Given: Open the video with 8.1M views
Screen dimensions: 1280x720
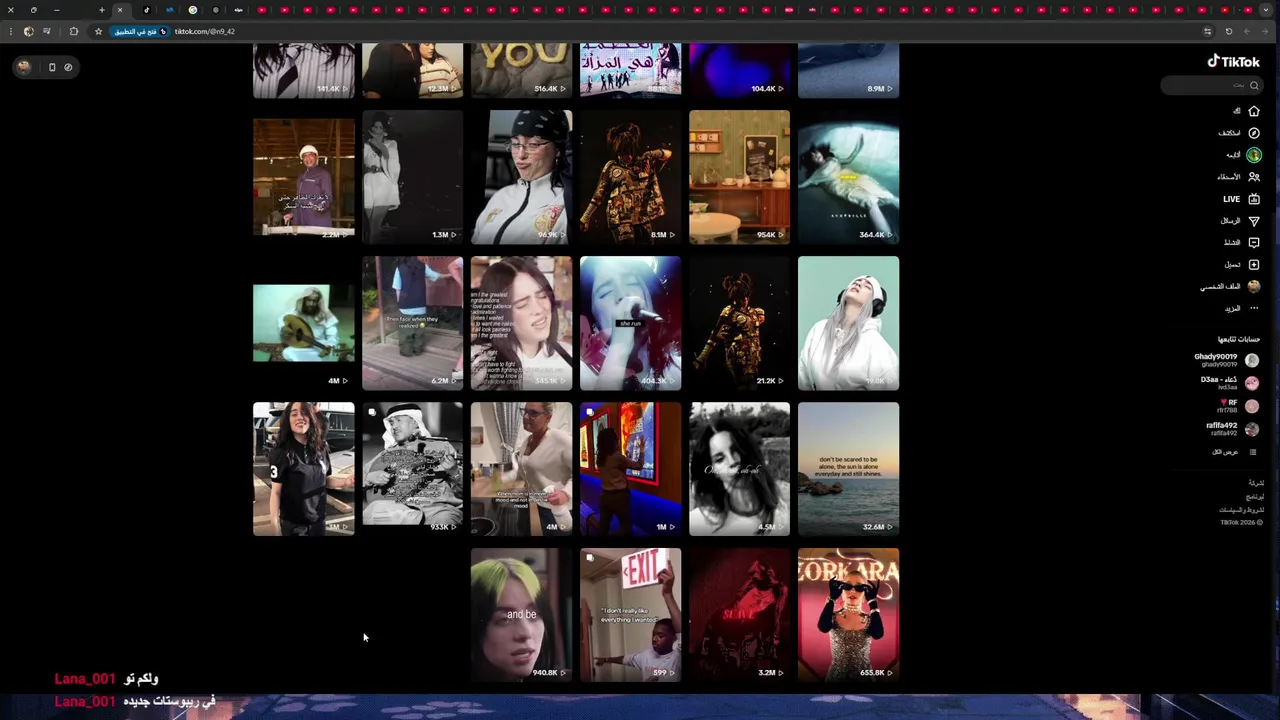Looking at the screenshot, I should [630, 177].
